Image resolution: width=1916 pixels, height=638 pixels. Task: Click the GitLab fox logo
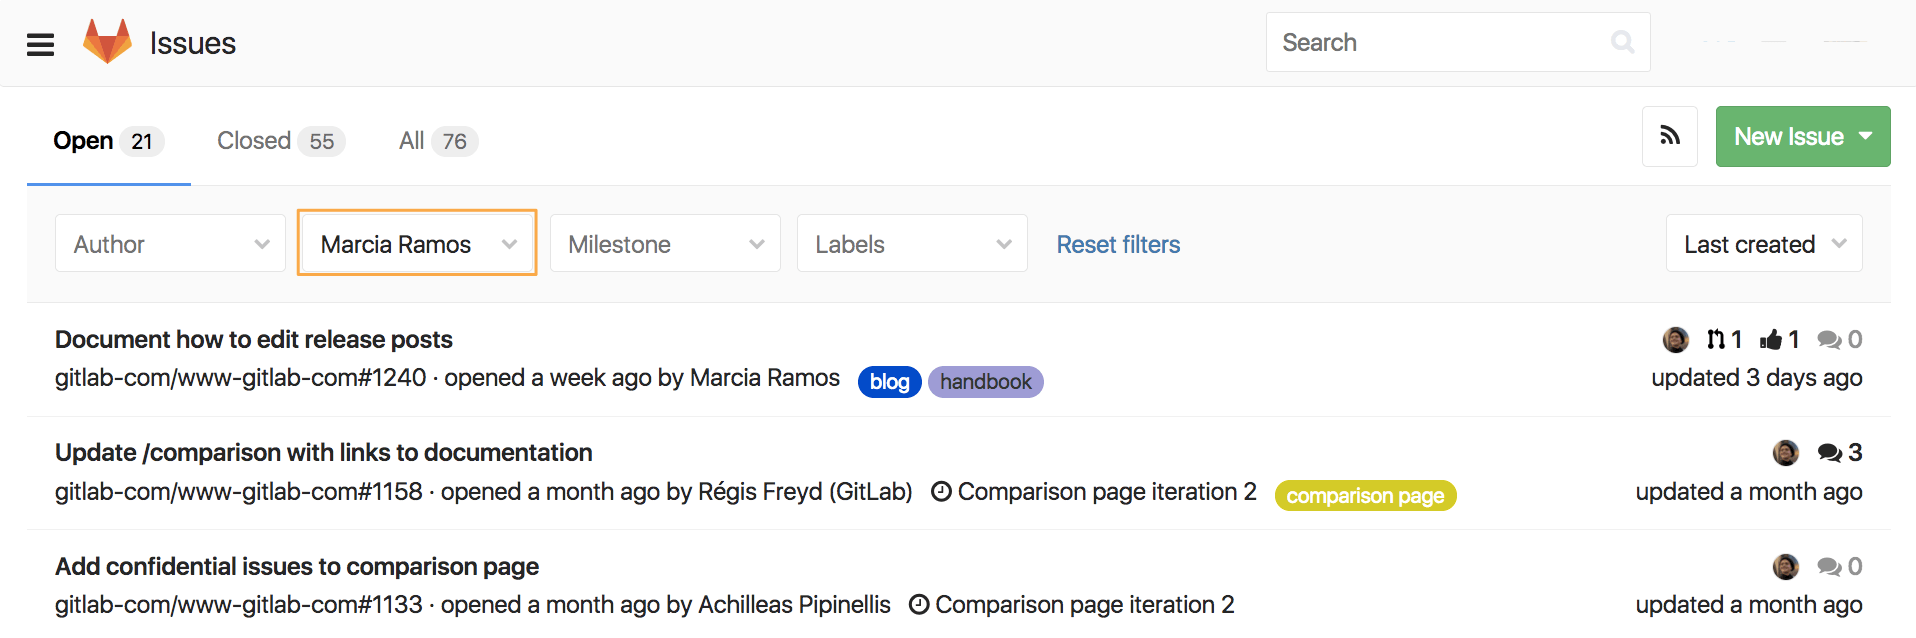click(107, 42)
